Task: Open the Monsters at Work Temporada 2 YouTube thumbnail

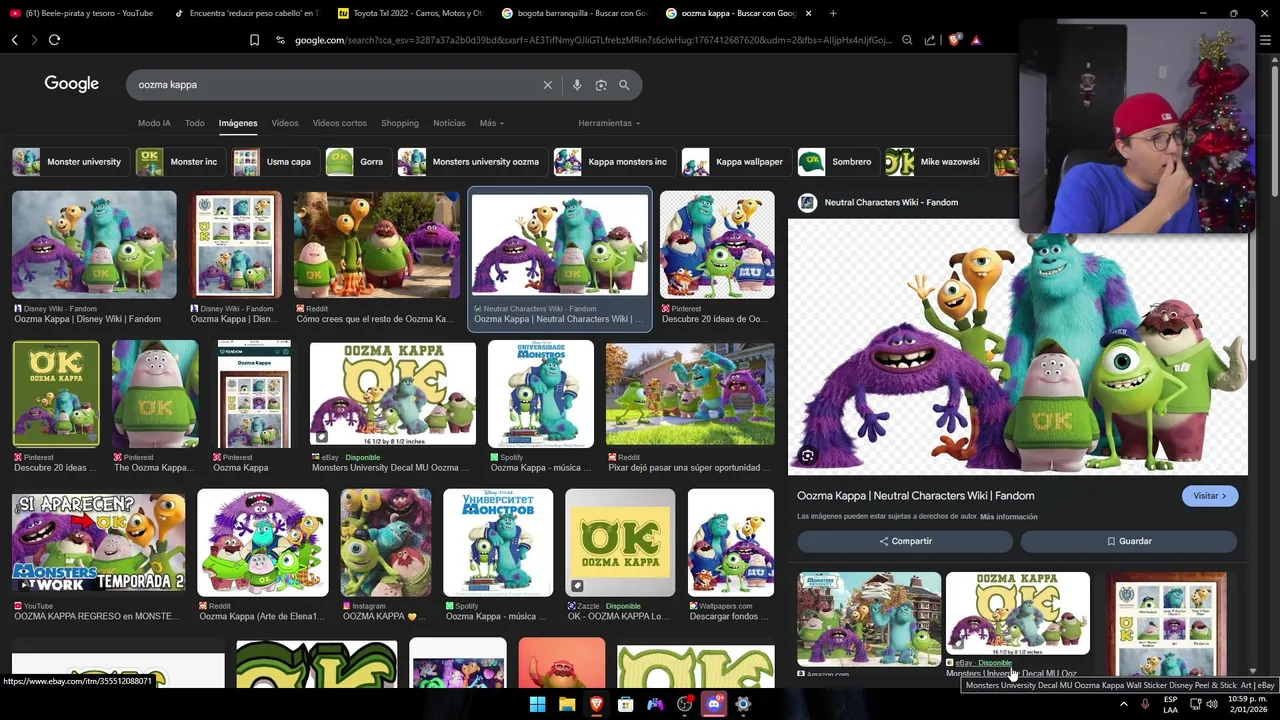Action: (98, 542)
